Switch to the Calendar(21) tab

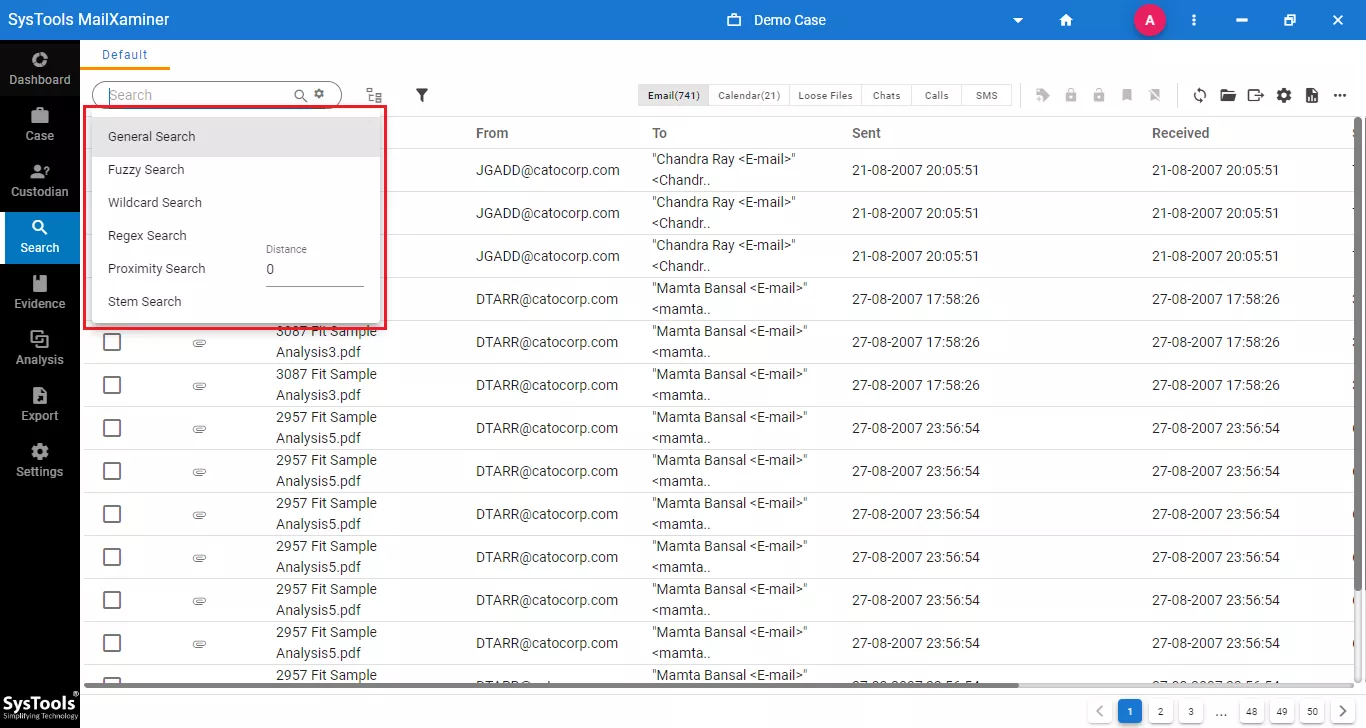click(749, 95)
